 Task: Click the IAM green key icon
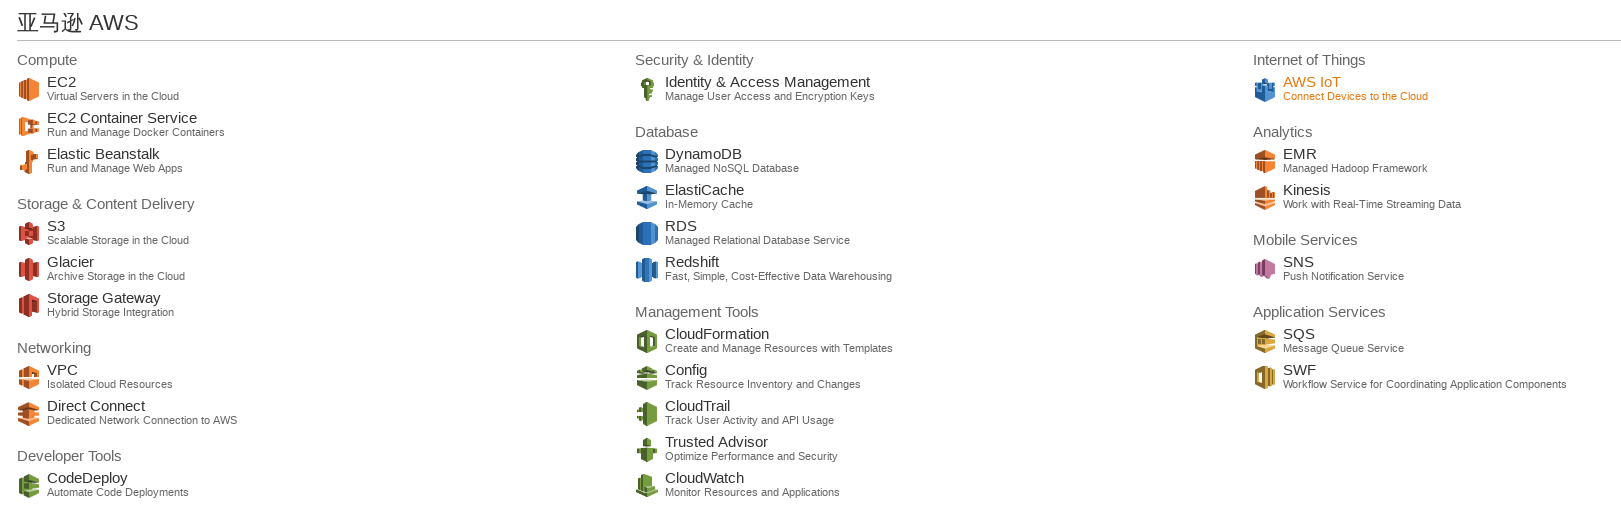click(647, 90)
